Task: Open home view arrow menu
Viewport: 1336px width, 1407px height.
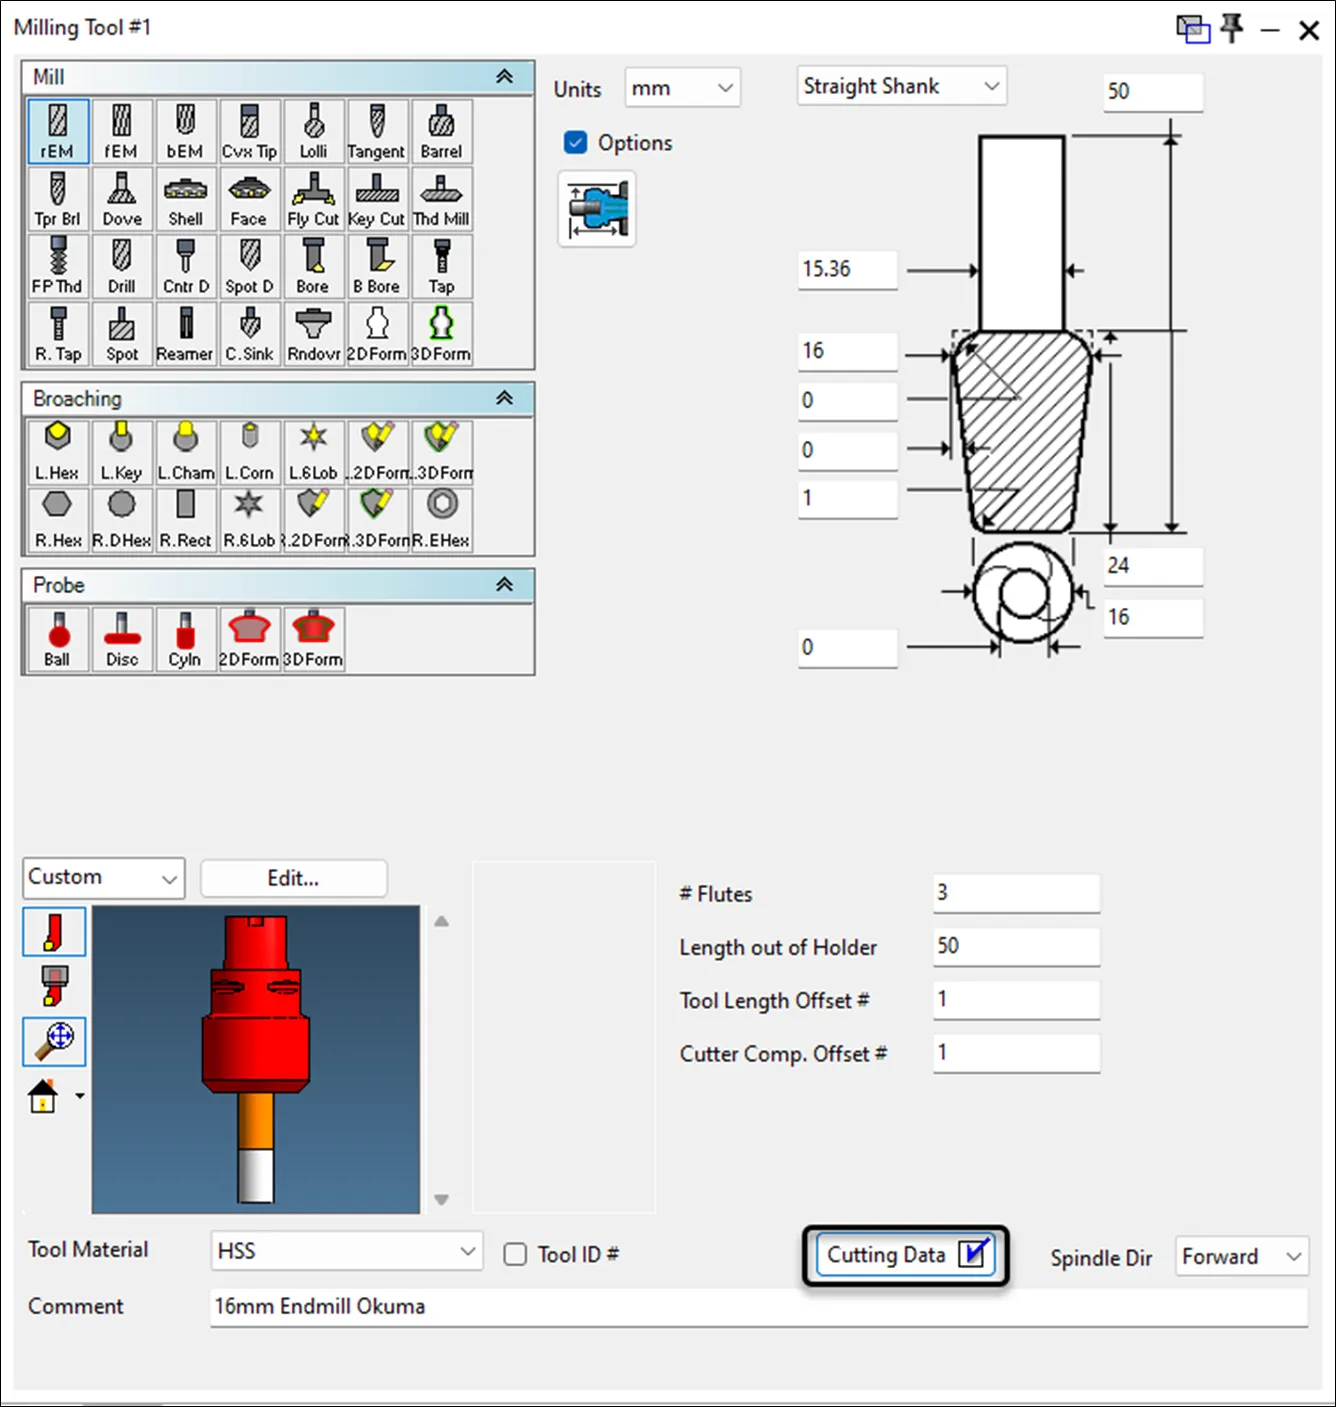Action: (79, 1096)
